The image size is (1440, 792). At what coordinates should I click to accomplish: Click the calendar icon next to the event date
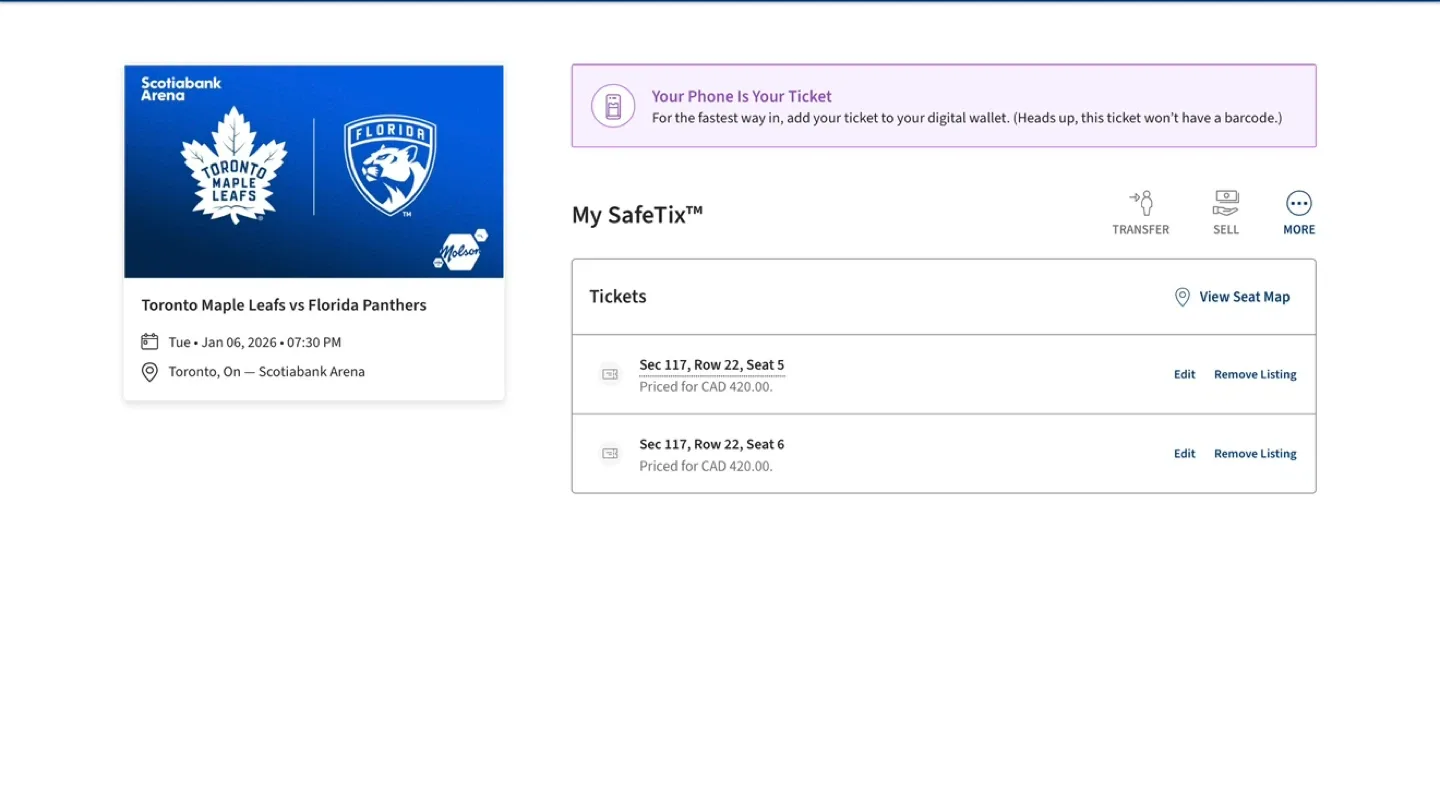150,341
